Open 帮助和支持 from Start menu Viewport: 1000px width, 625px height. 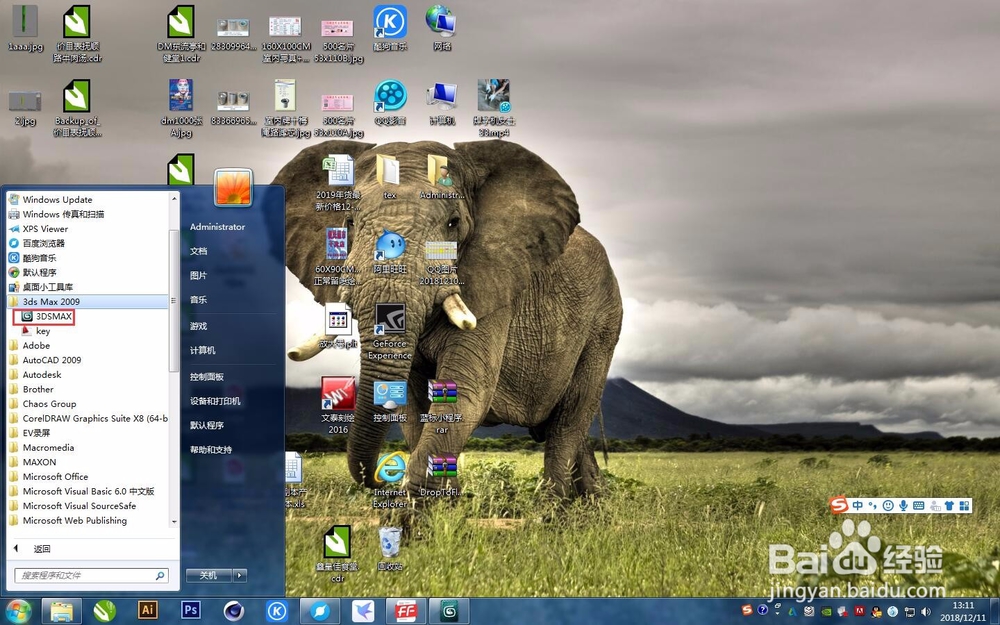(211, 450)
